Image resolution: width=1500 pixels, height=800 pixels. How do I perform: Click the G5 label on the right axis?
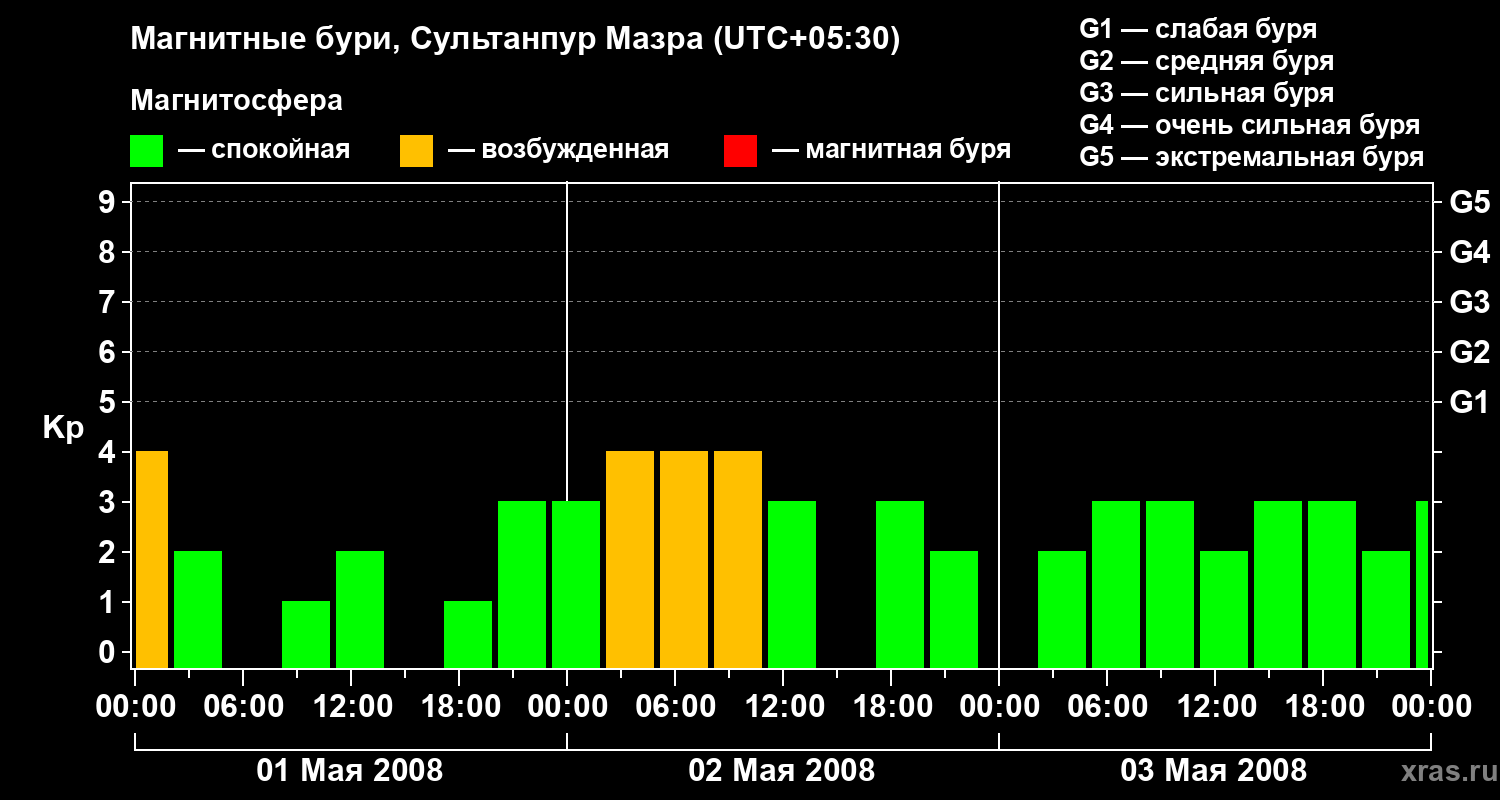tap(1469, 202)
